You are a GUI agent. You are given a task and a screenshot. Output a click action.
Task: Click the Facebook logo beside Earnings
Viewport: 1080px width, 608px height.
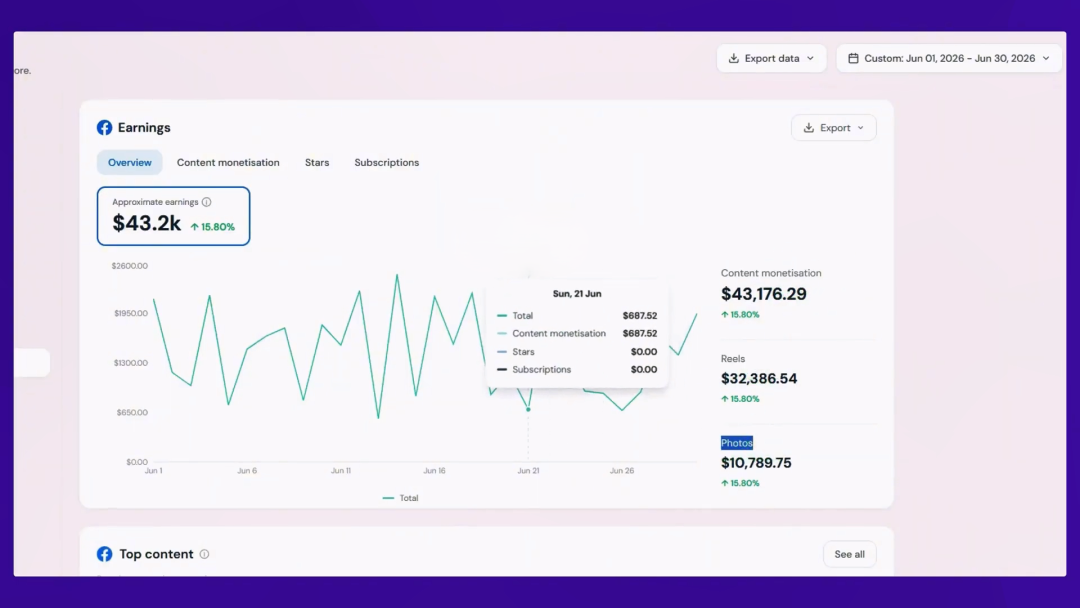point(104,127)
